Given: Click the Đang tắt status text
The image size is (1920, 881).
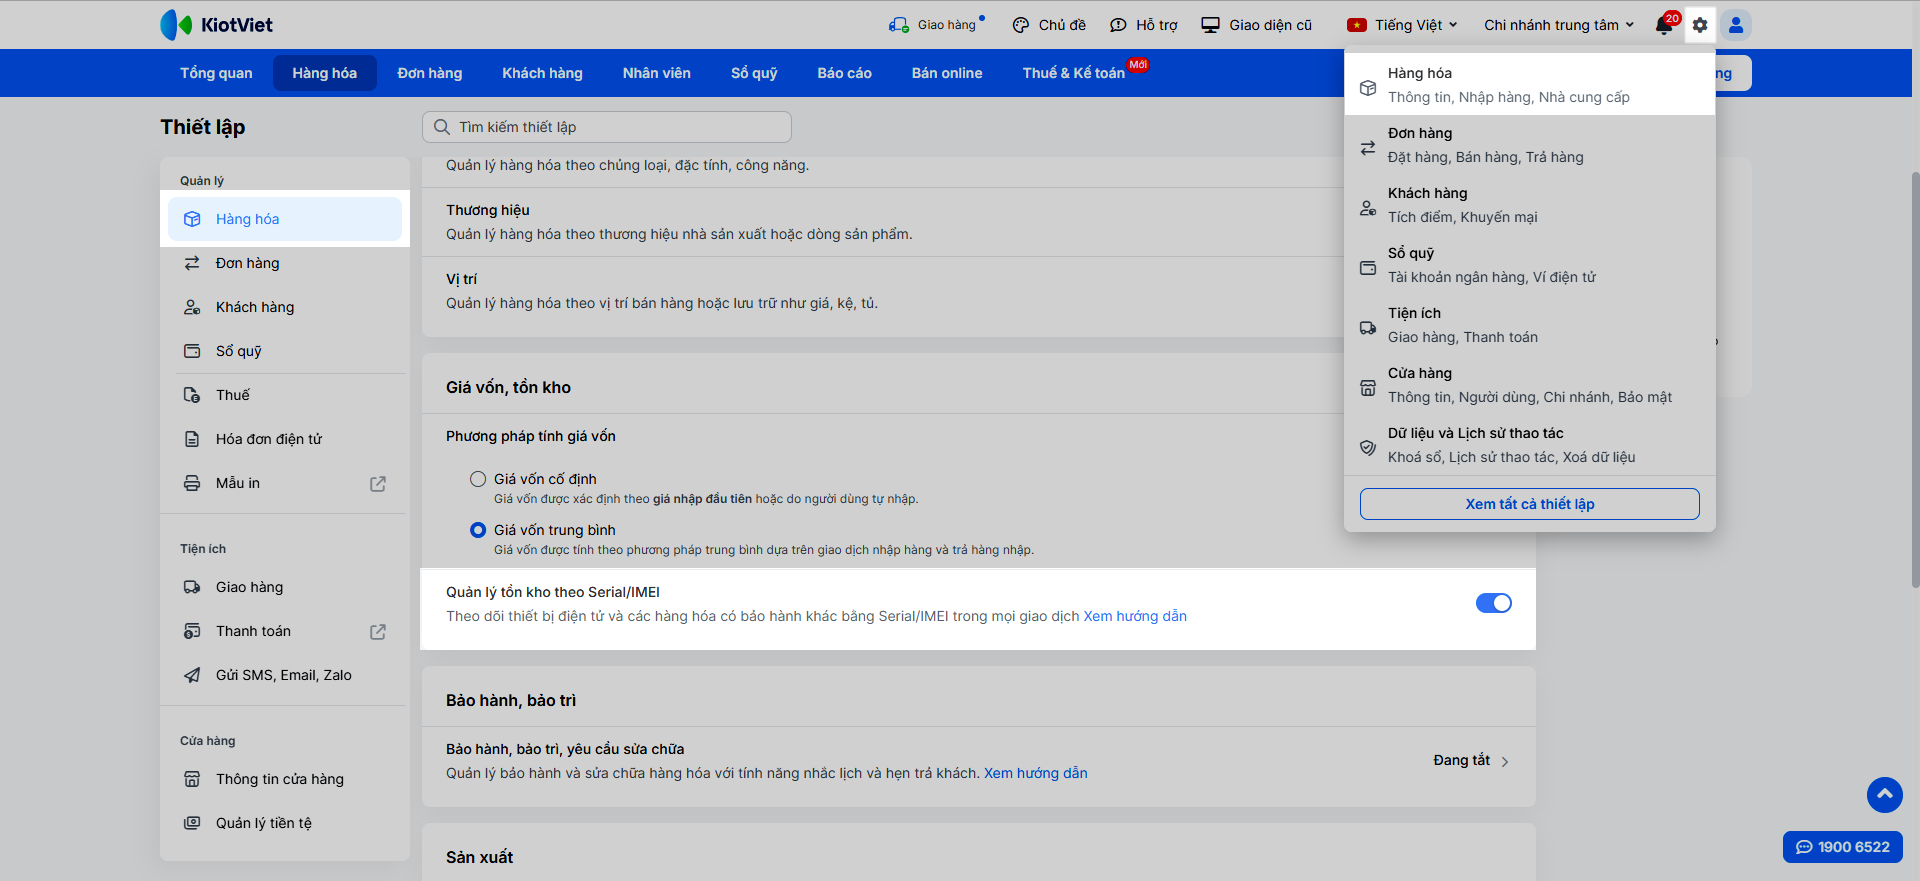Looking at the screenshot, I should pos(1461,760).
